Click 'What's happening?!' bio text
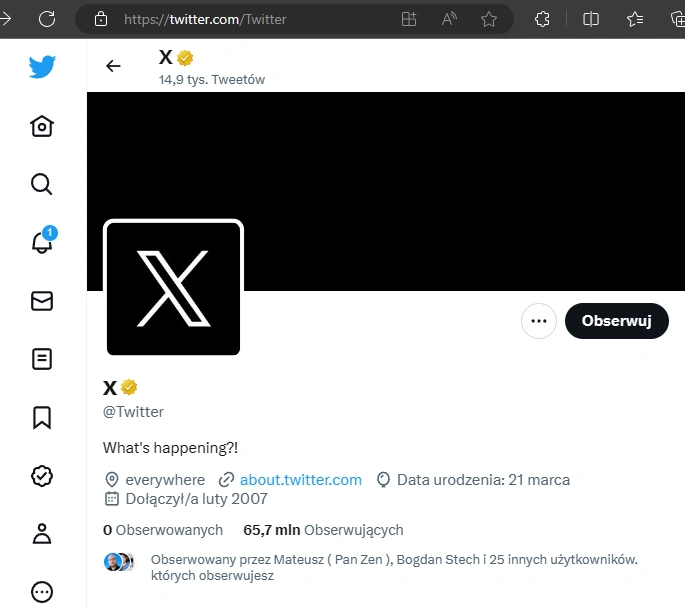The width and height of the screenshot is (685, 610). tap(170, 448)
